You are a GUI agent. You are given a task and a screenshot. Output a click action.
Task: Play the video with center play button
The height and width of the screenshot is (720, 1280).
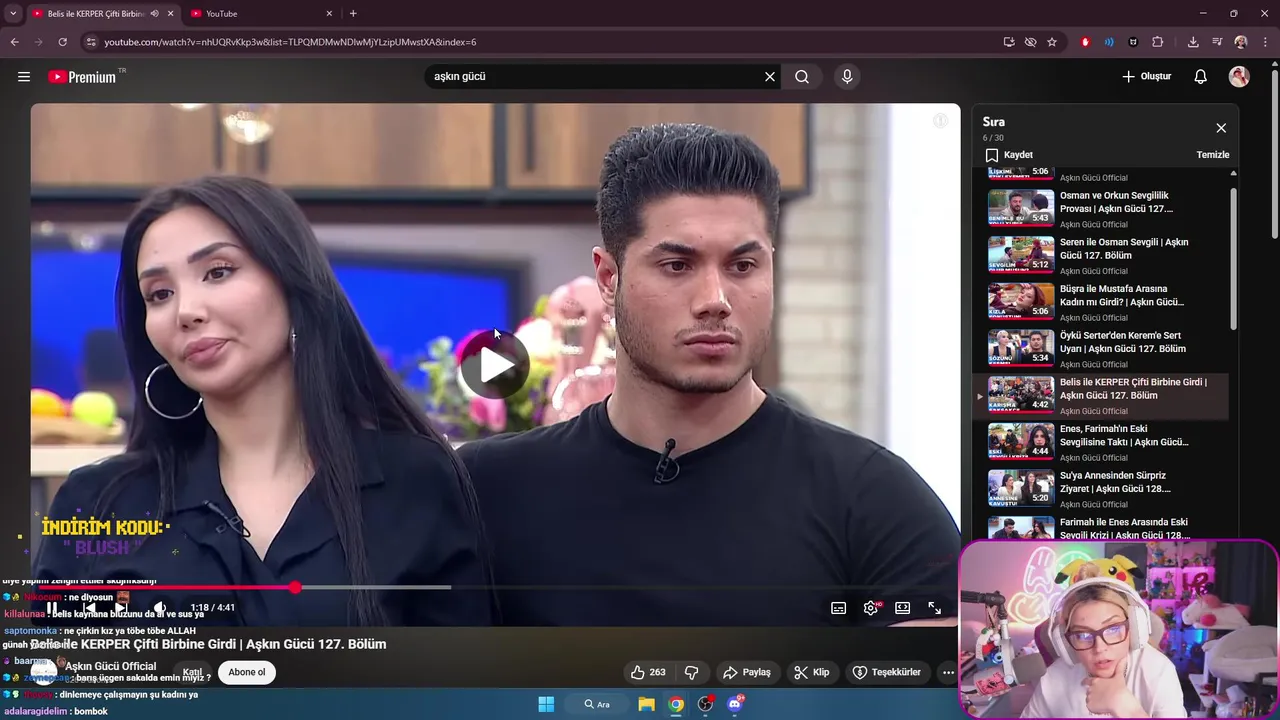[x=495, y=365]
